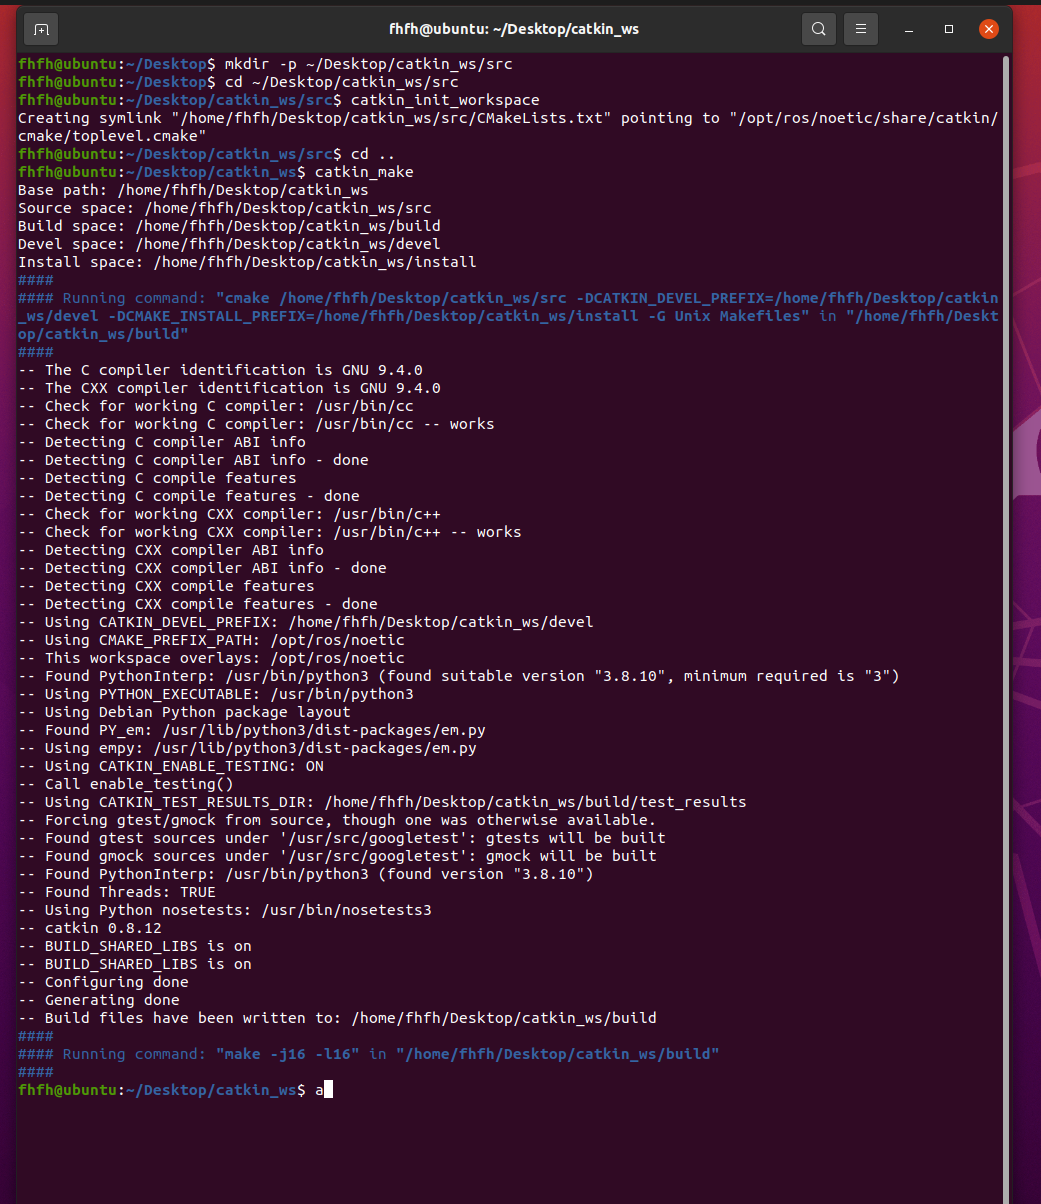Click the 'Configuring done' output line
Viewport: 1041px width, 1204px height.
116,982
